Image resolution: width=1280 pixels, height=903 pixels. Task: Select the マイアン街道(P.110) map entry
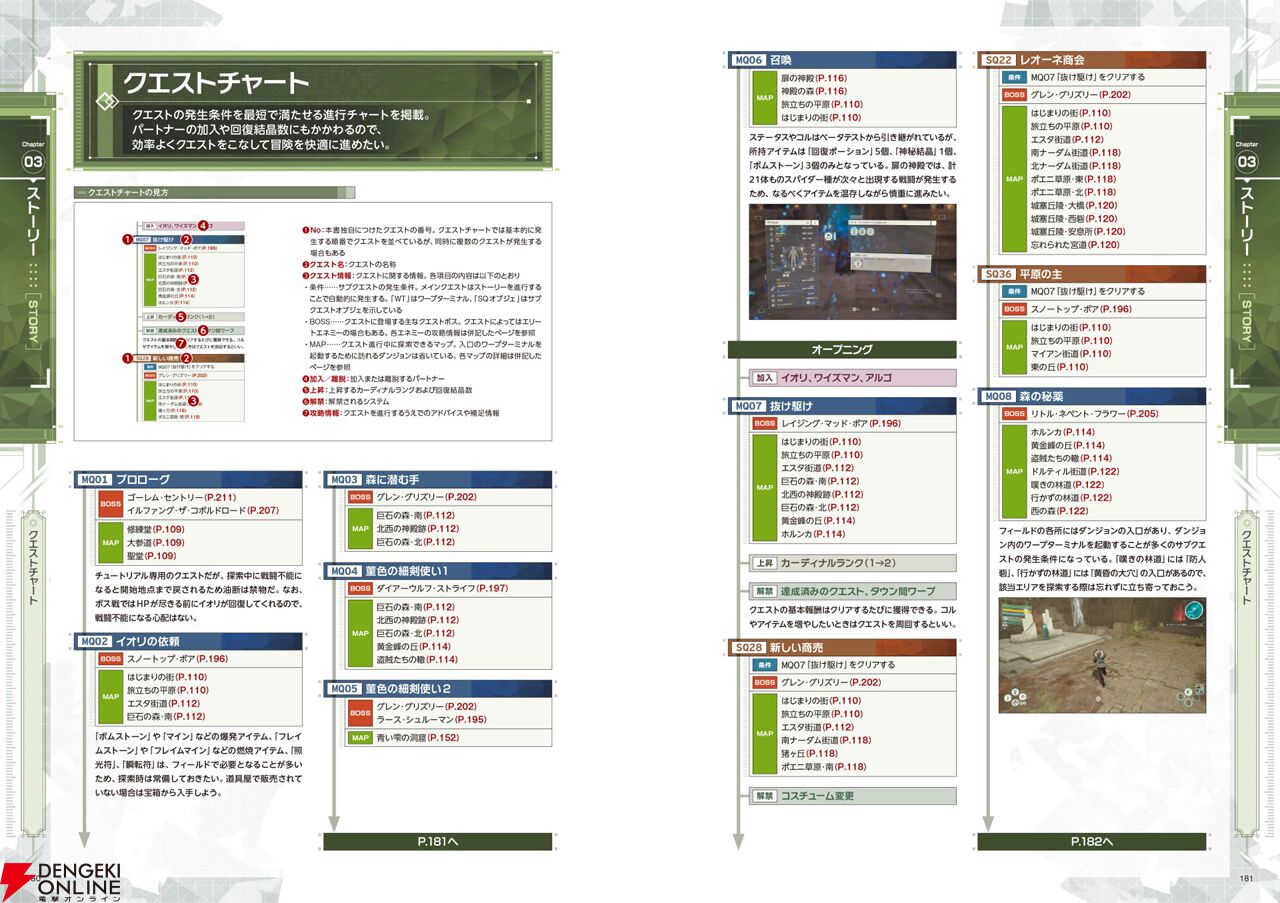click(1071, 353)
